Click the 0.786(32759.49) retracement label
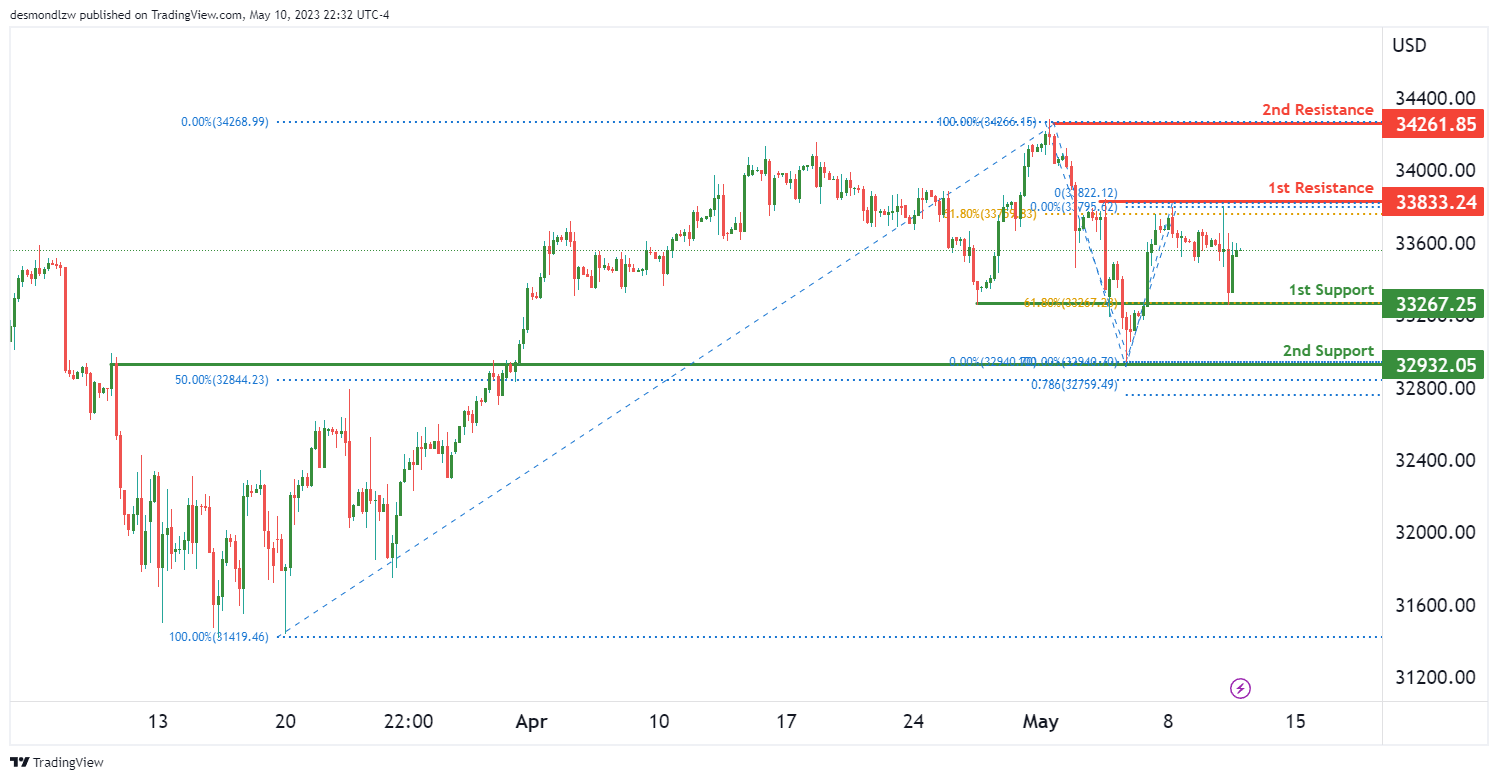The height and width of the screenshot is (780, 1498). (x=1074, y=384)
